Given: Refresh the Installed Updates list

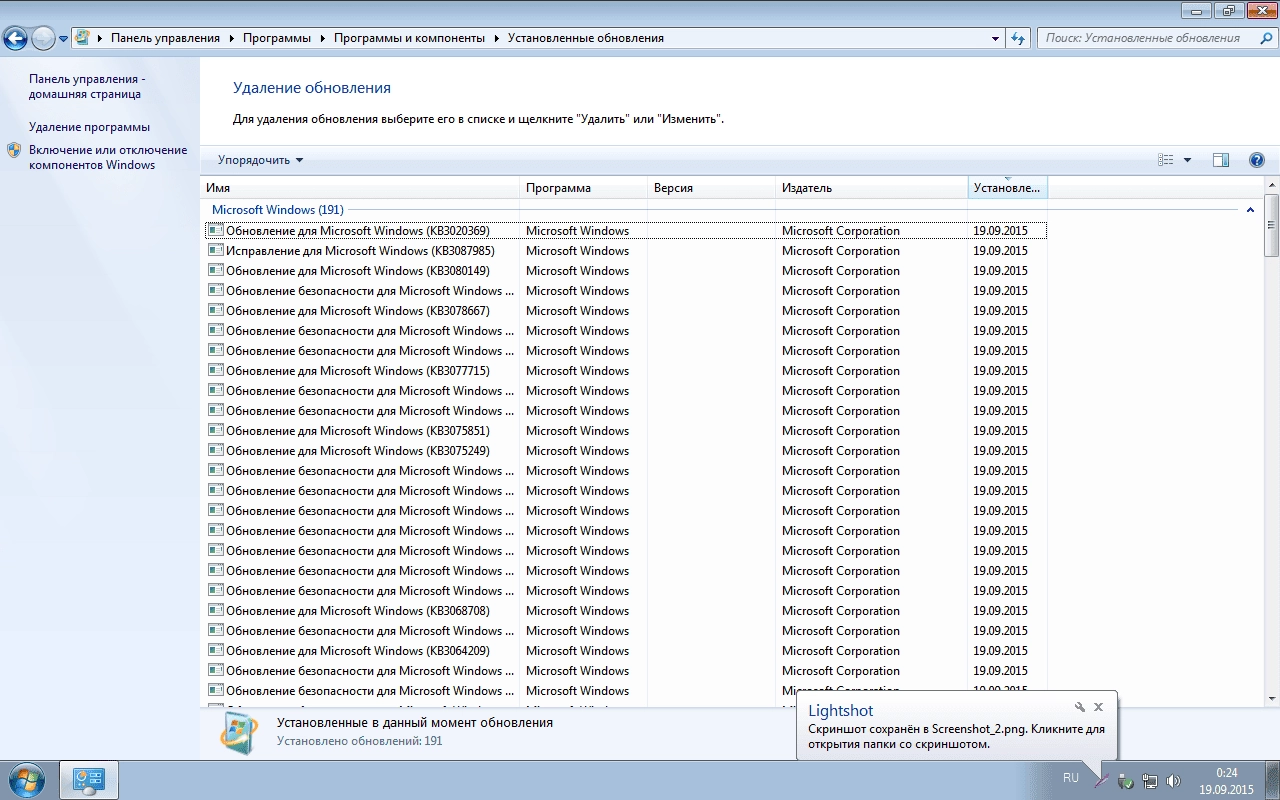Looking at the screenshot, I should [1018, 38].
